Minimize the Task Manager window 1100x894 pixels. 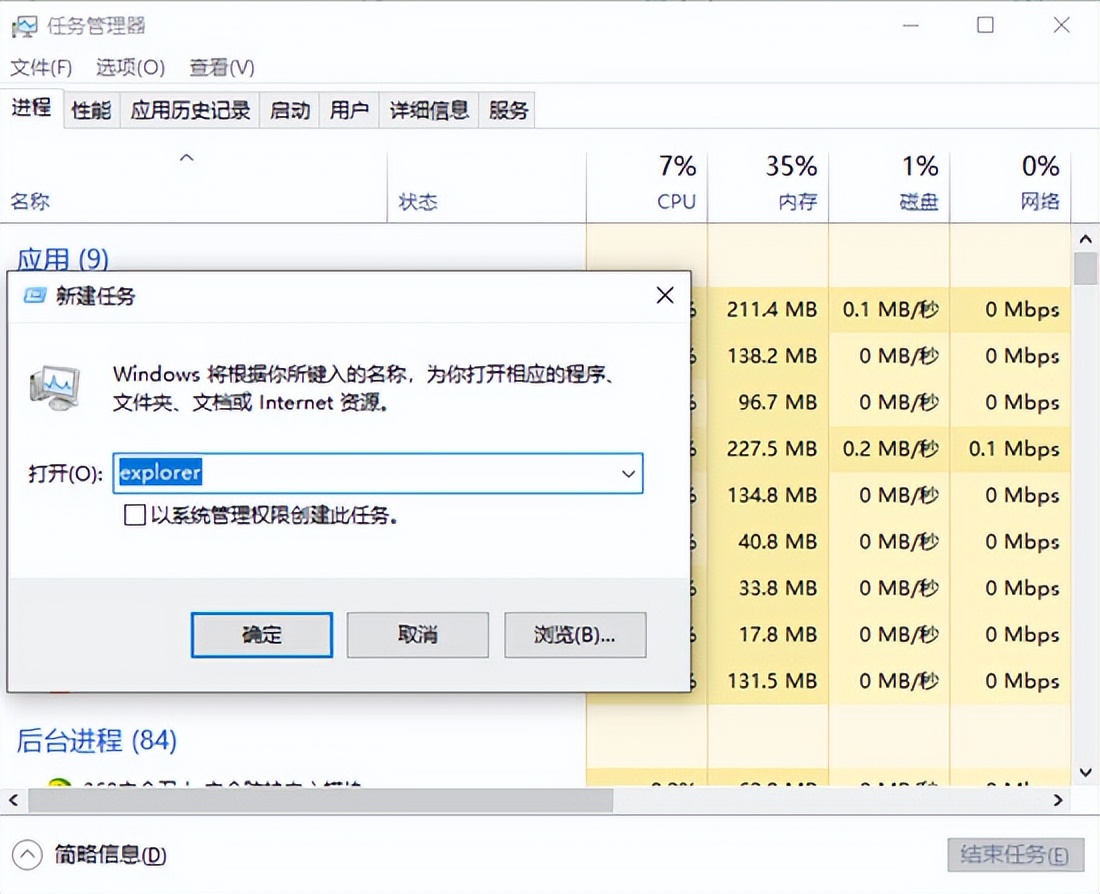[x=911, y=26]
